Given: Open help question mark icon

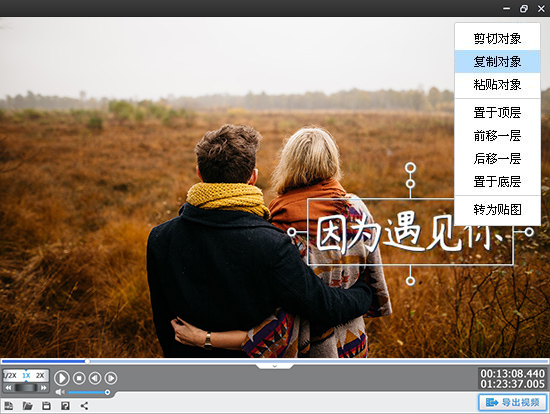Looking at the screenshot, I should tap(65, 406).
